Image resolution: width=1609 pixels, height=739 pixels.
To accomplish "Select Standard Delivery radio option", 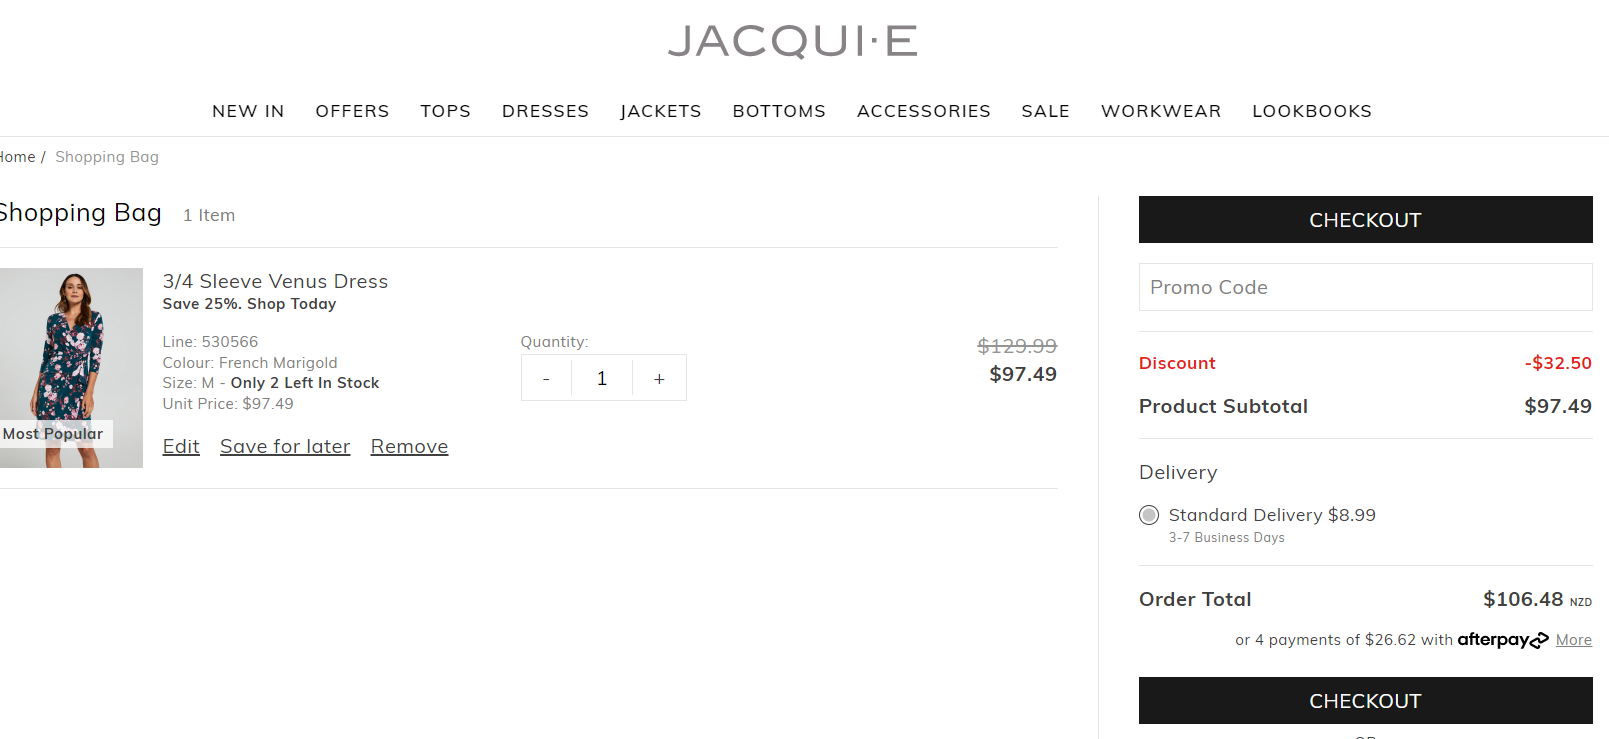I will click(1149, 515).
